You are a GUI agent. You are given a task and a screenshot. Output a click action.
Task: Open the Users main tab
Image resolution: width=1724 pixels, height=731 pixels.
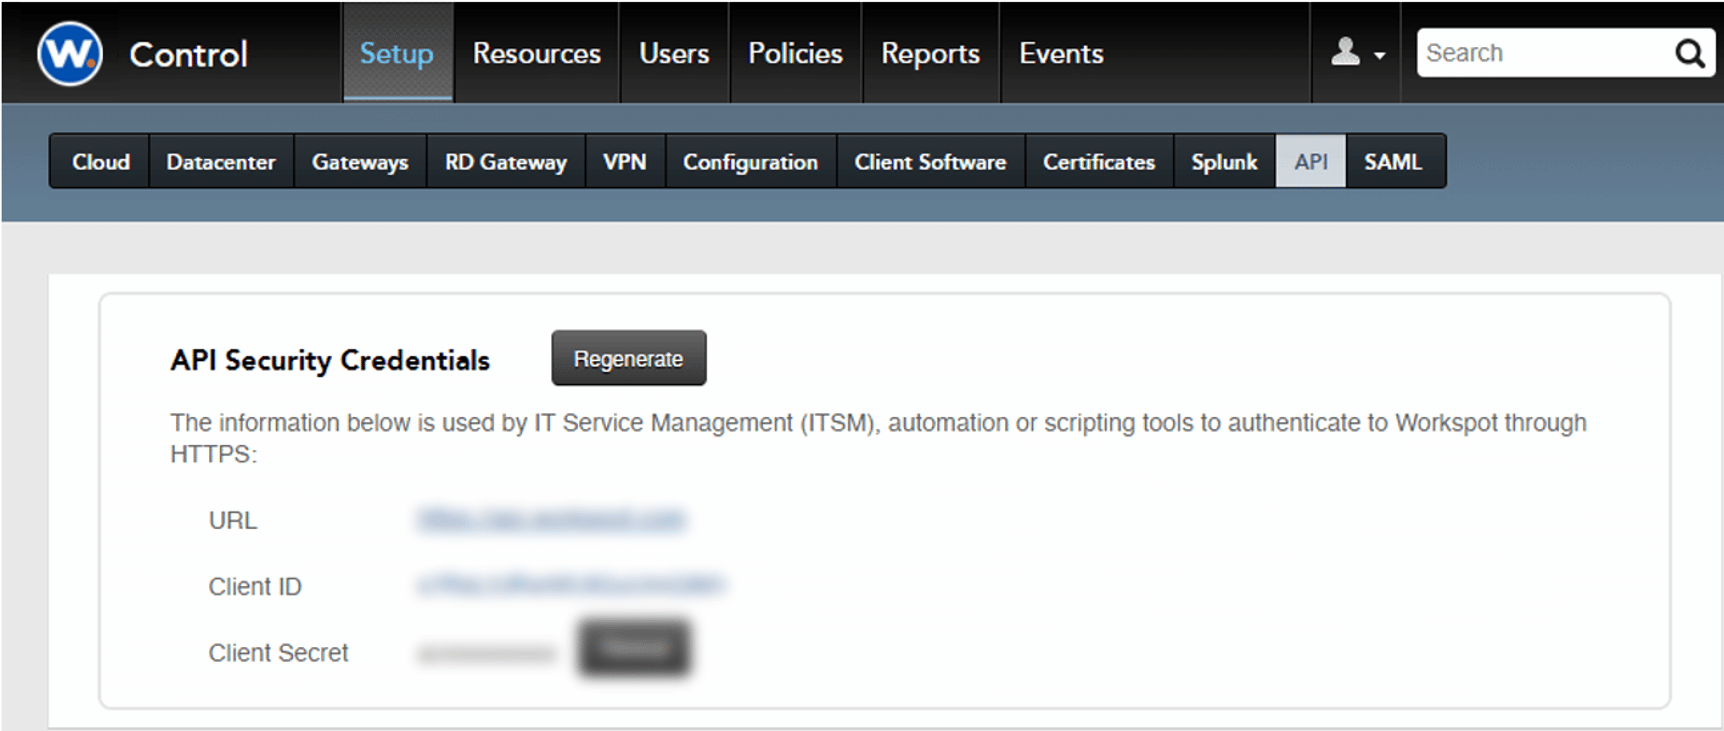click(674, 53)
